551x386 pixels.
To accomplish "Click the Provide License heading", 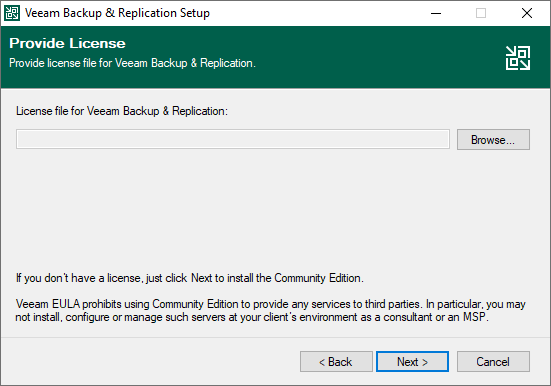I will point(67,43).
